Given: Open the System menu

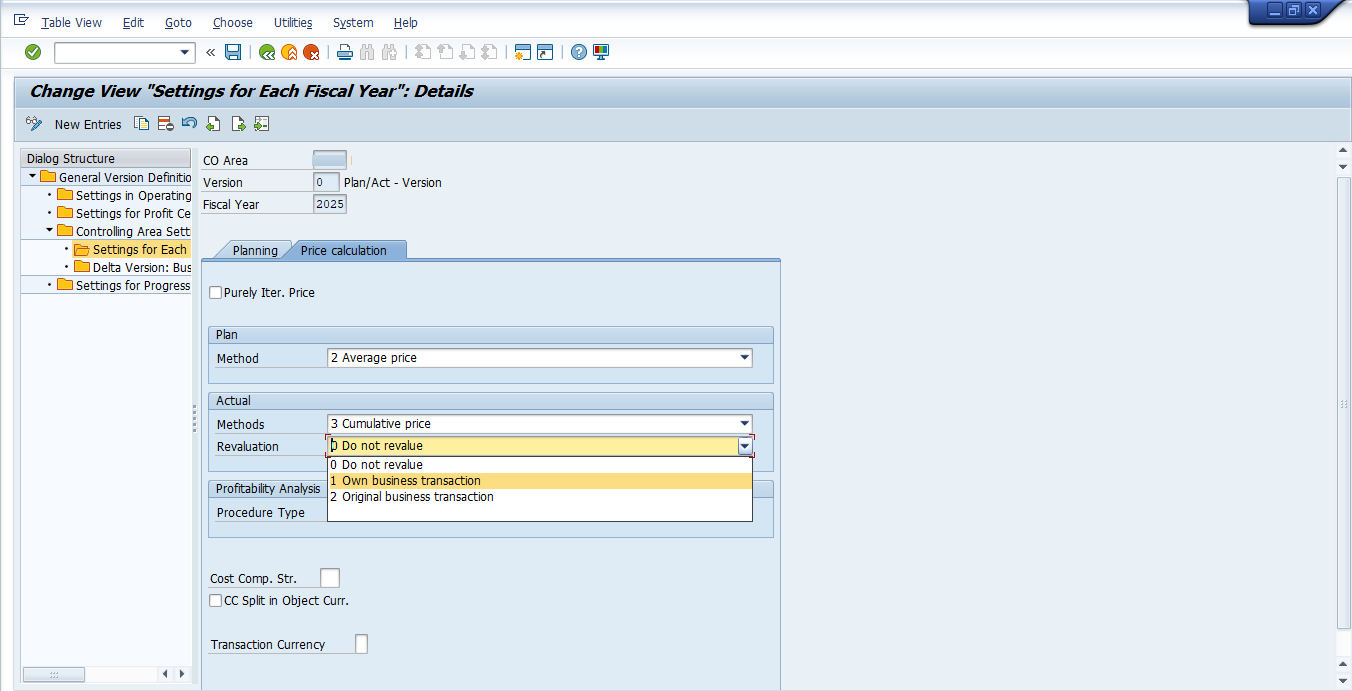Looking at the screenshot, I should pyautogui.click(x=353, y=22).
